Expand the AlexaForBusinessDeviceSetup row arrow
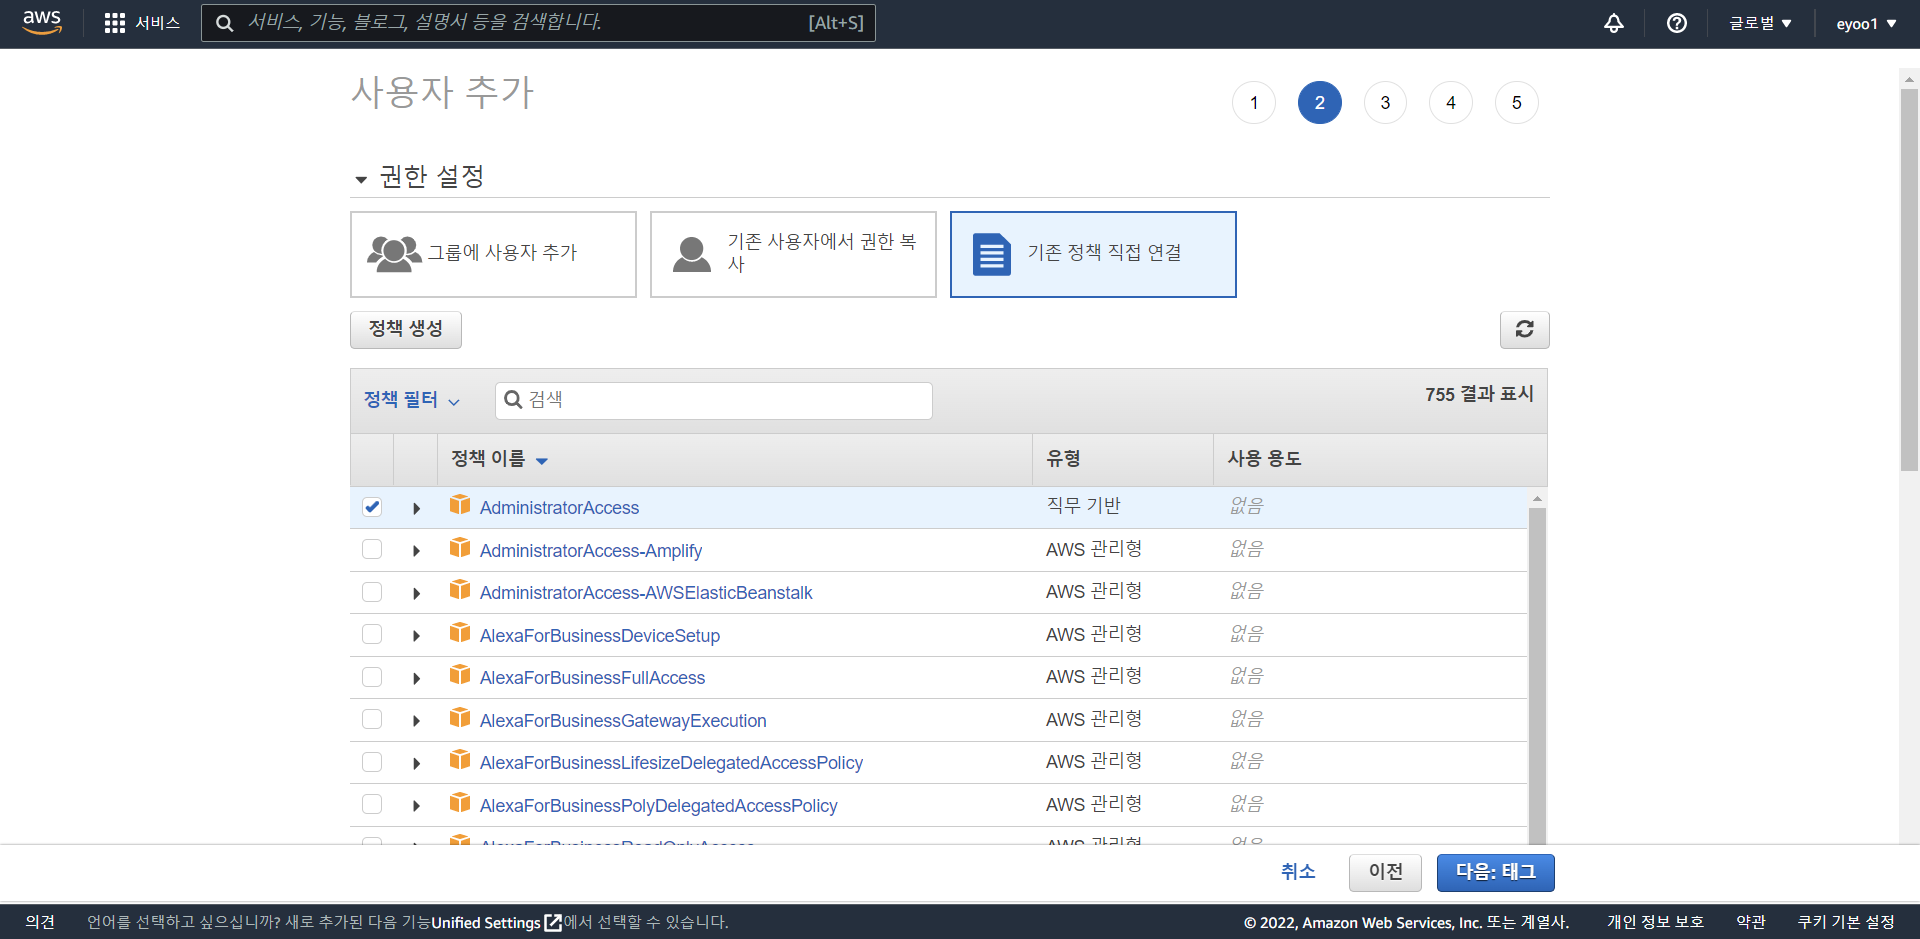Screen dimensions: 1920x939 tap(416, 636)
